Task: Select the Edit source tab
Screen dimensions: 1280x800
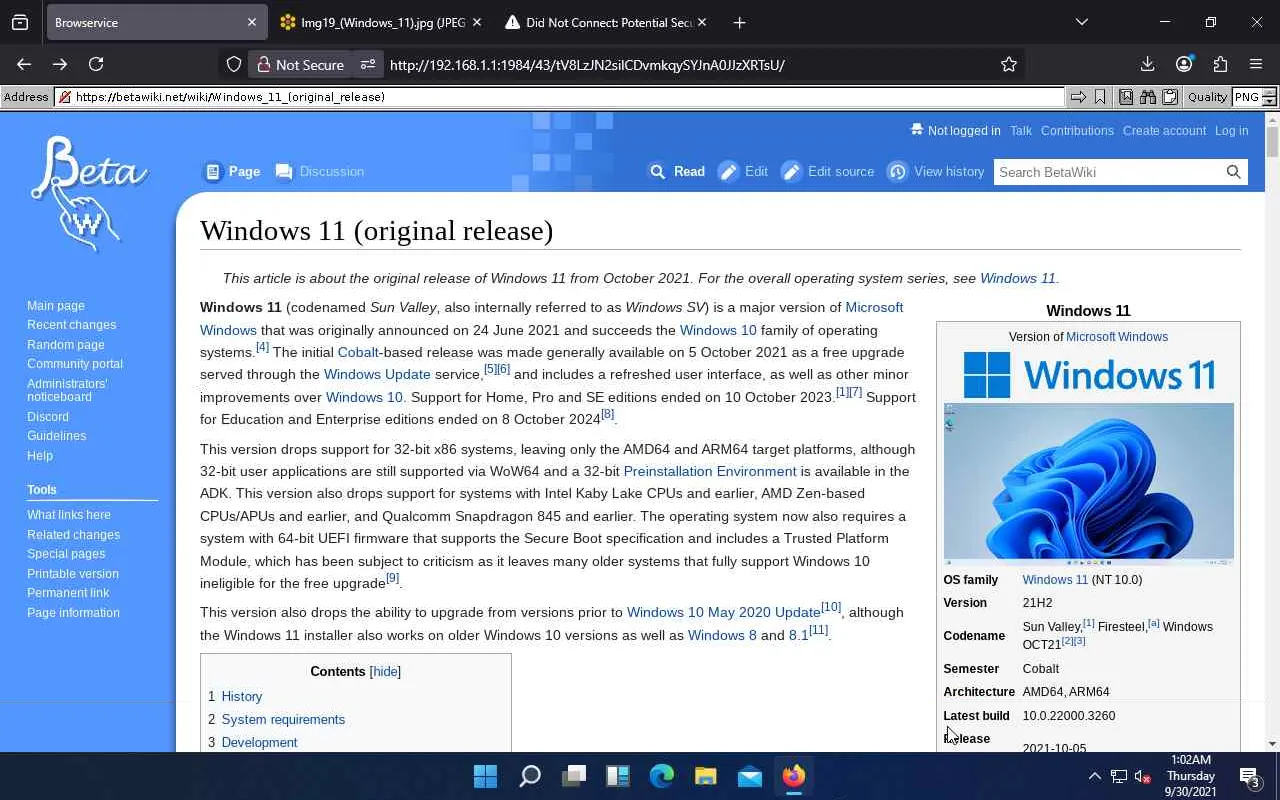Action: (828, 172)
